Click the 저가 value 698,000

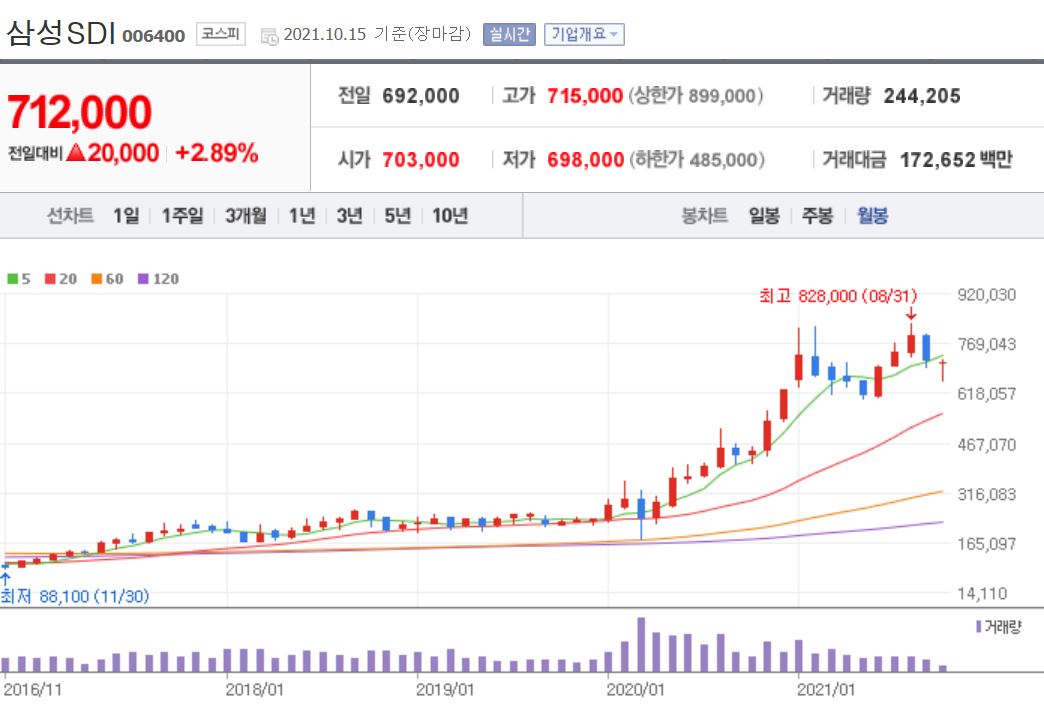point(585,160)
